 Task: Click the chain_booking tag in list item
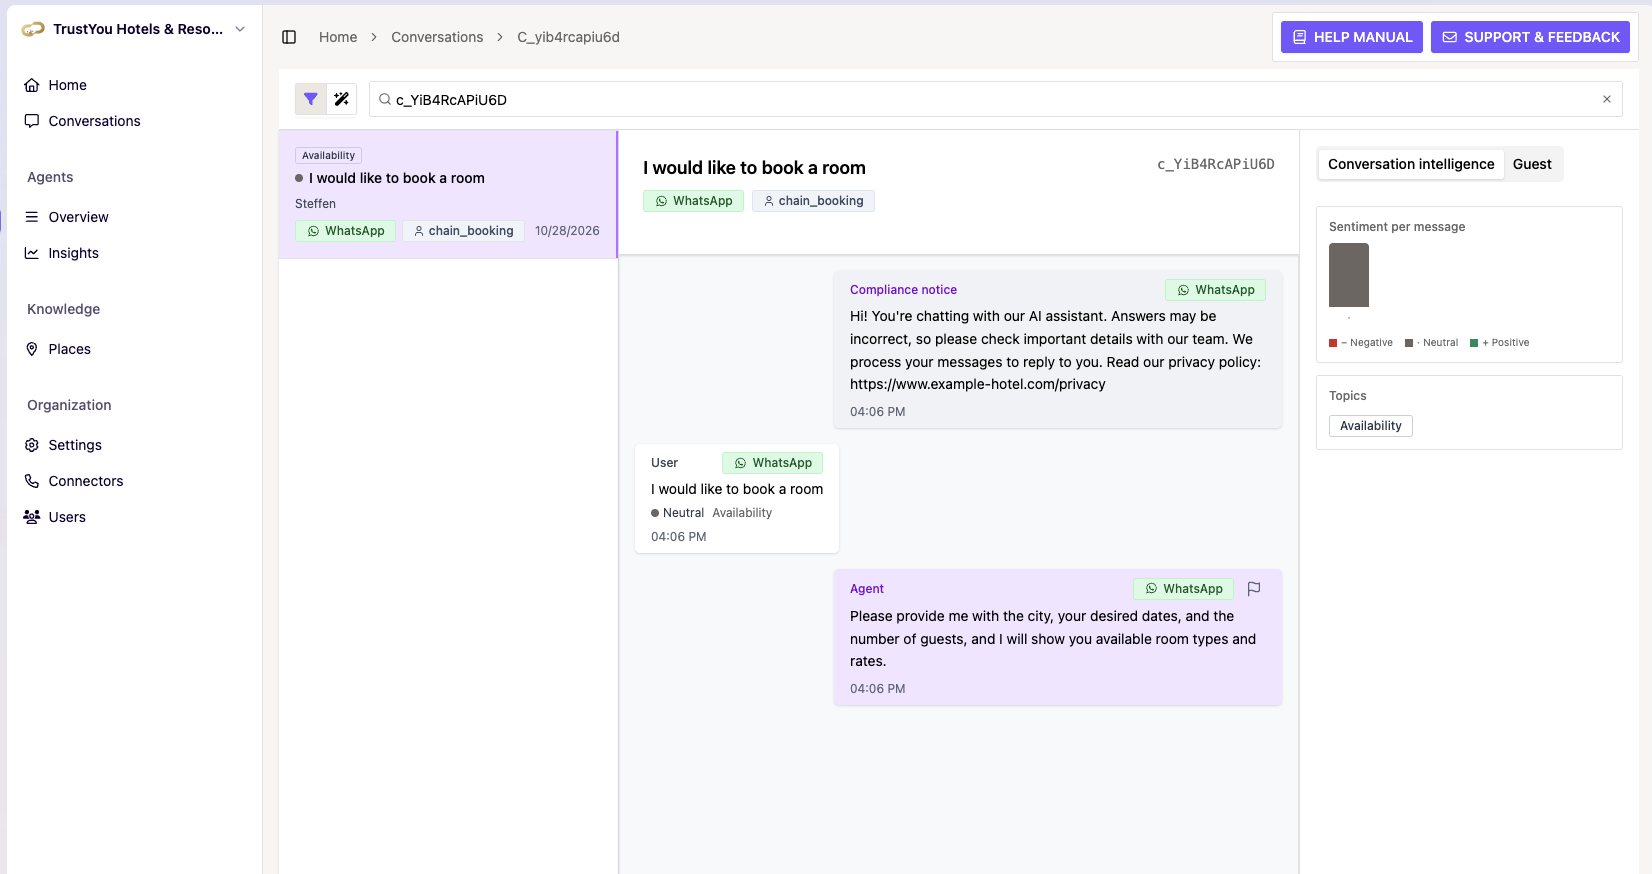point(463,231)
